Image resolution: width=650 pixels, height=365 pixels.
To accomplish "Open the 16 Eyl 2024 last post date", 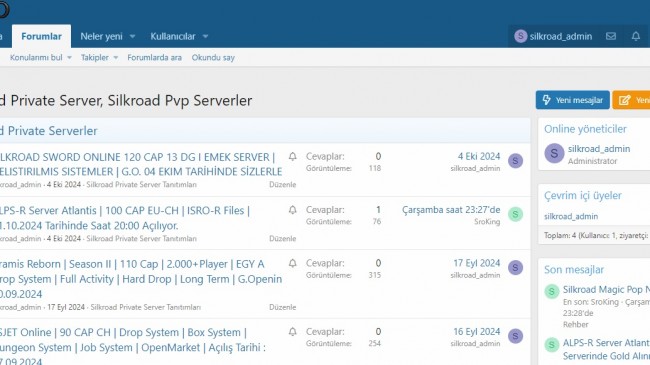I will pos(477,331).
